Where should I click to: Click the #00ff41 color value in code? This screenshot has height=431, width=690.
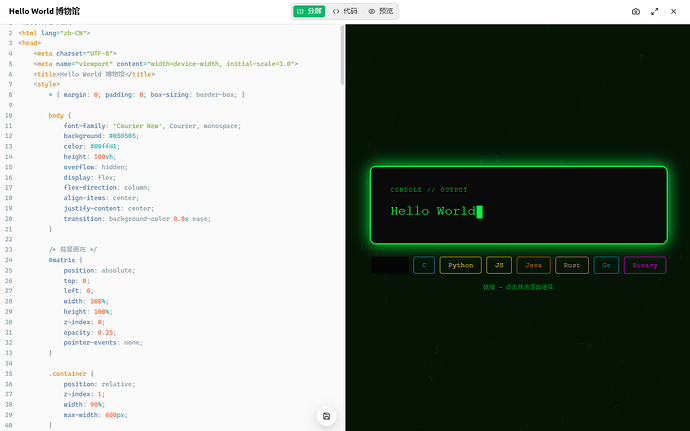pos(105,146)
